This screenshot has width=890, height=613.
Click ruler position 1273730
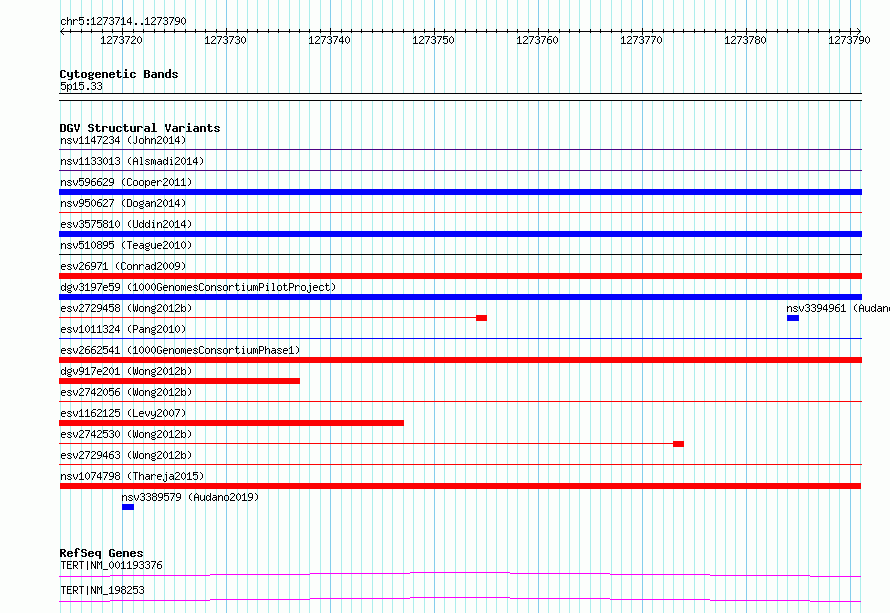[x=225, y=40]
